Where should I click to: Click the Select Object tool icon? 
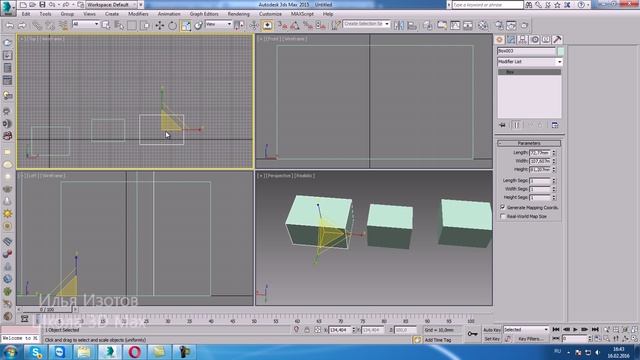tap(106, 25)
